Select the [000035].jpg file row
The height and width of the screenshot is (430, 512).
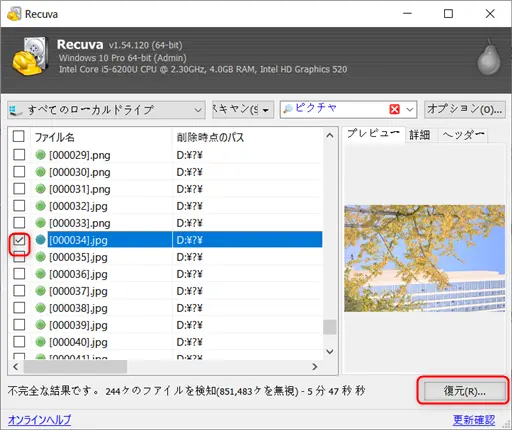pyautogui.click(x=165, y=257)
